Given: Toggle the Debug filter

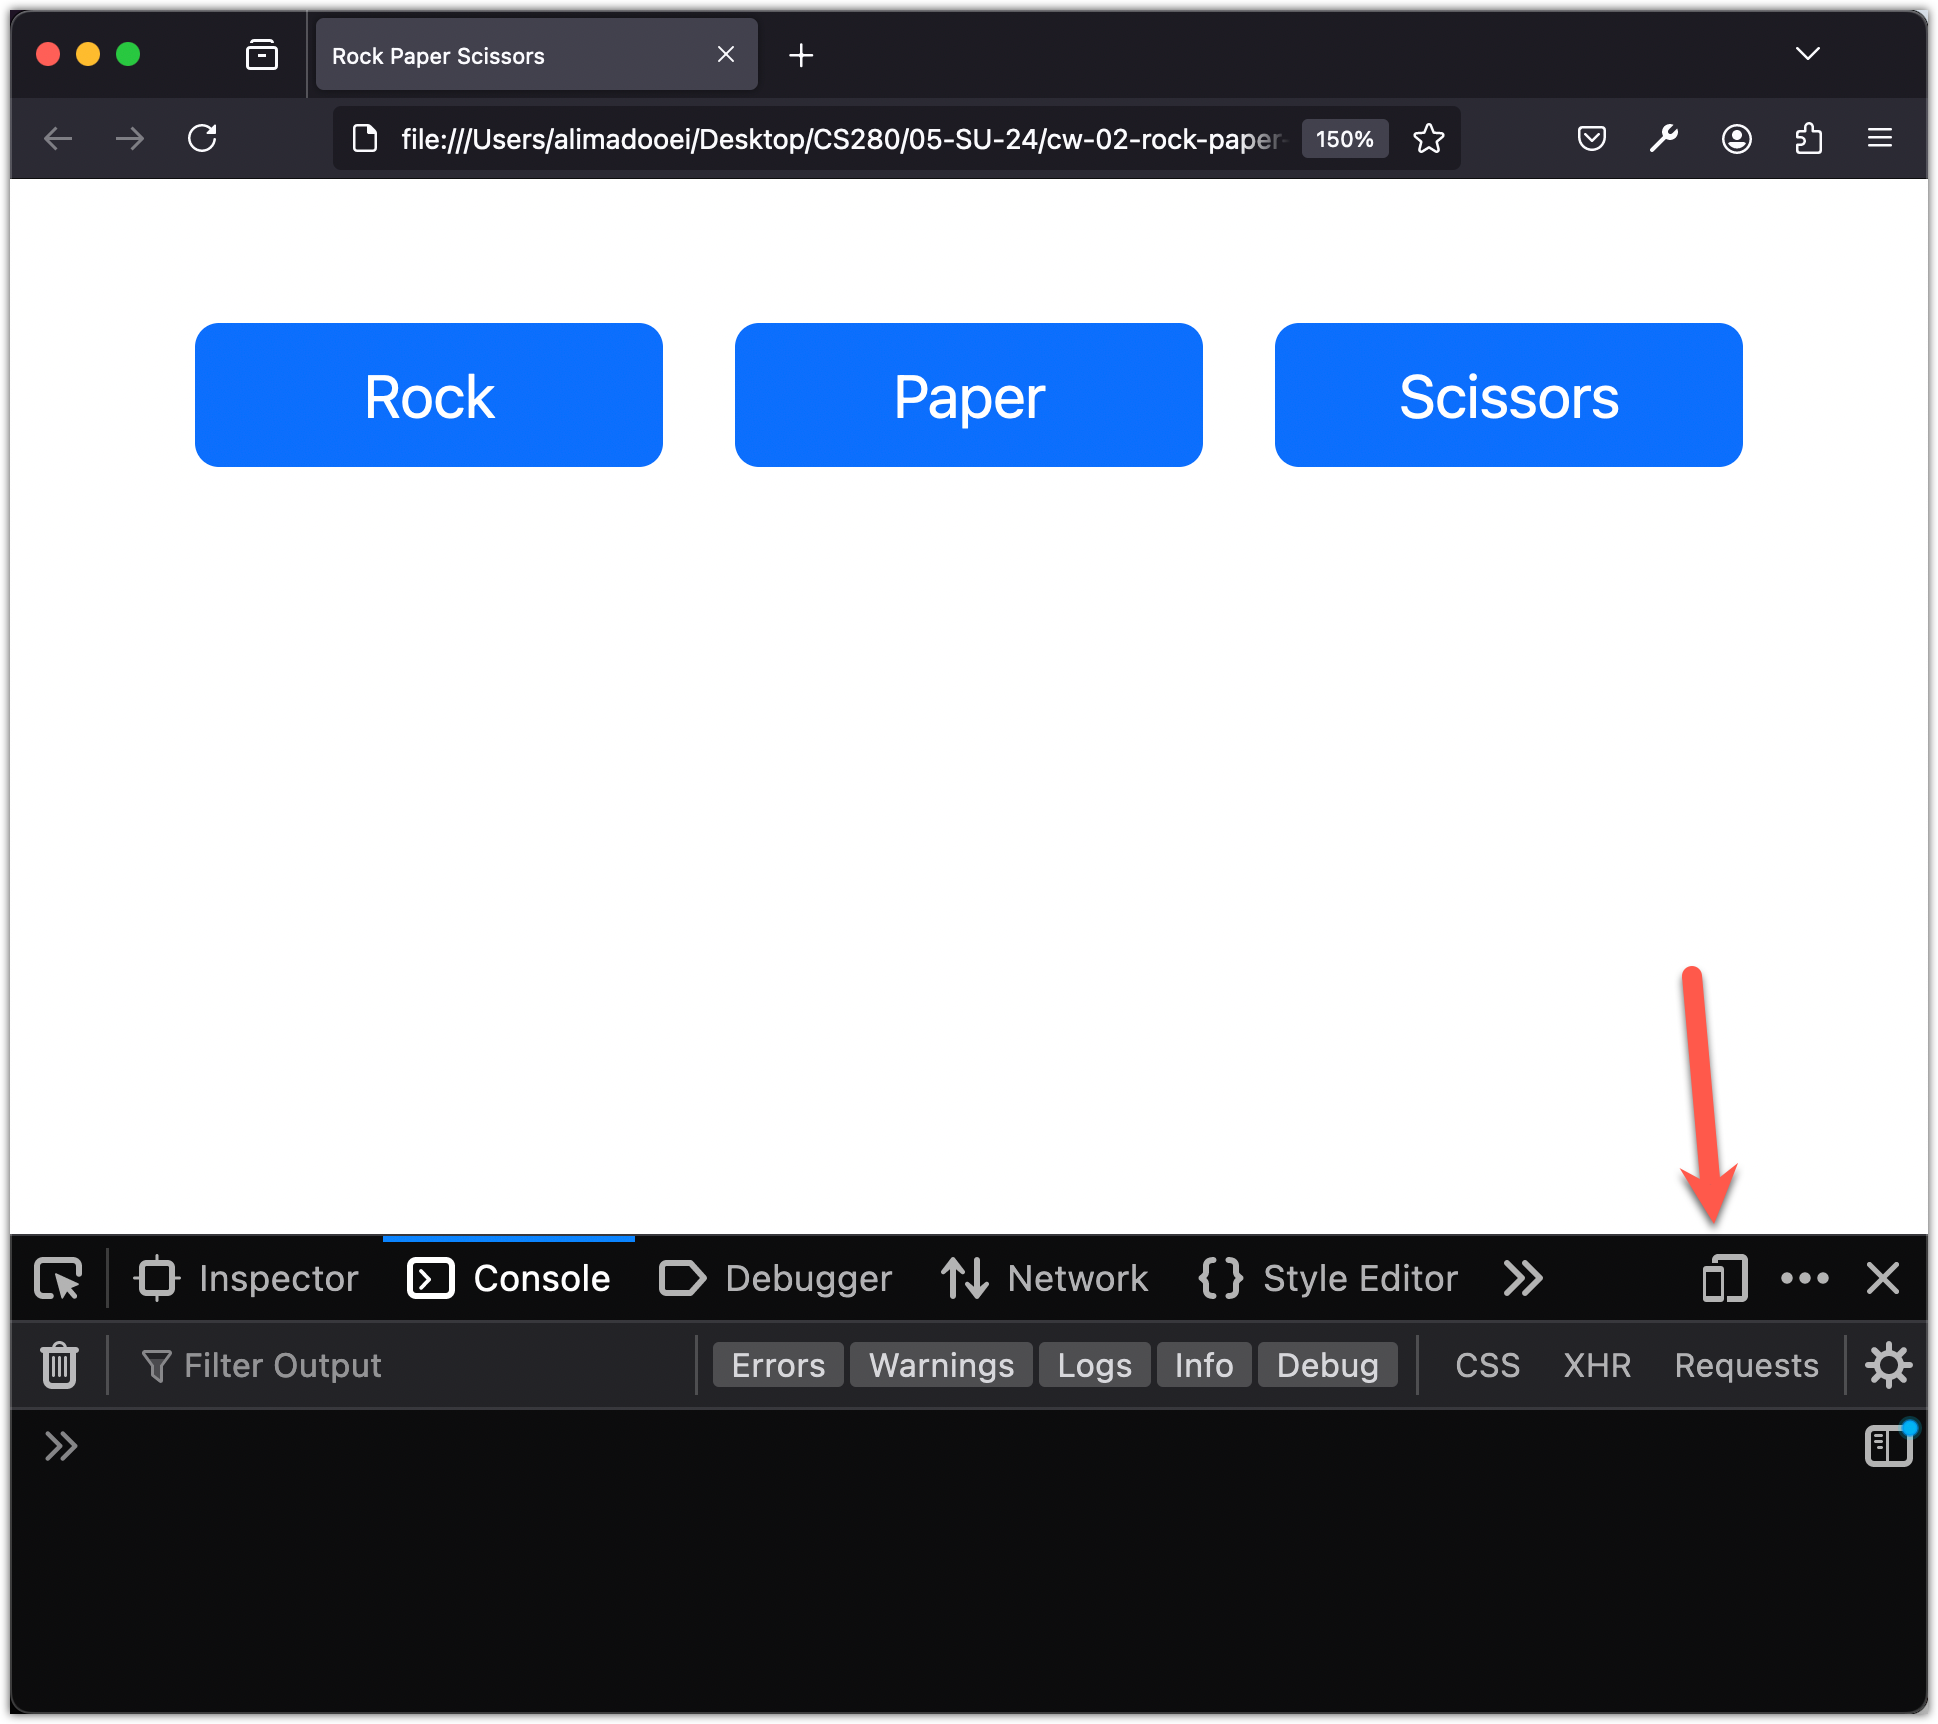Looking at the screenshot, I should 1327,1365.
